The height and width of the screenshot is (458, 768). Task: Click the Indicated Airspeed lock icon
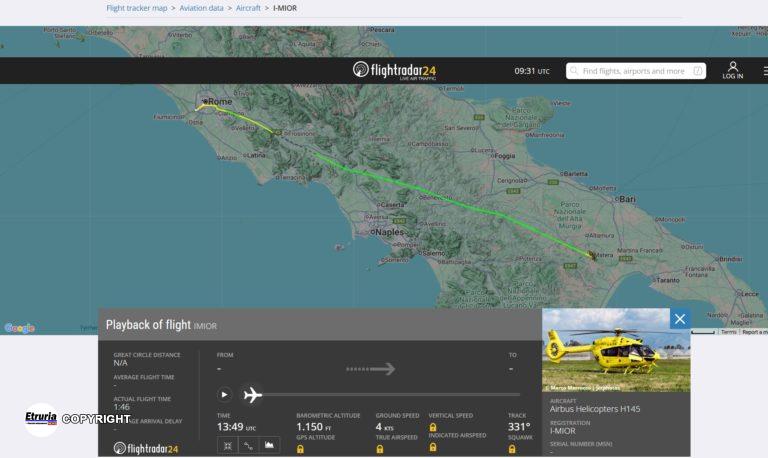coord(432,447)
